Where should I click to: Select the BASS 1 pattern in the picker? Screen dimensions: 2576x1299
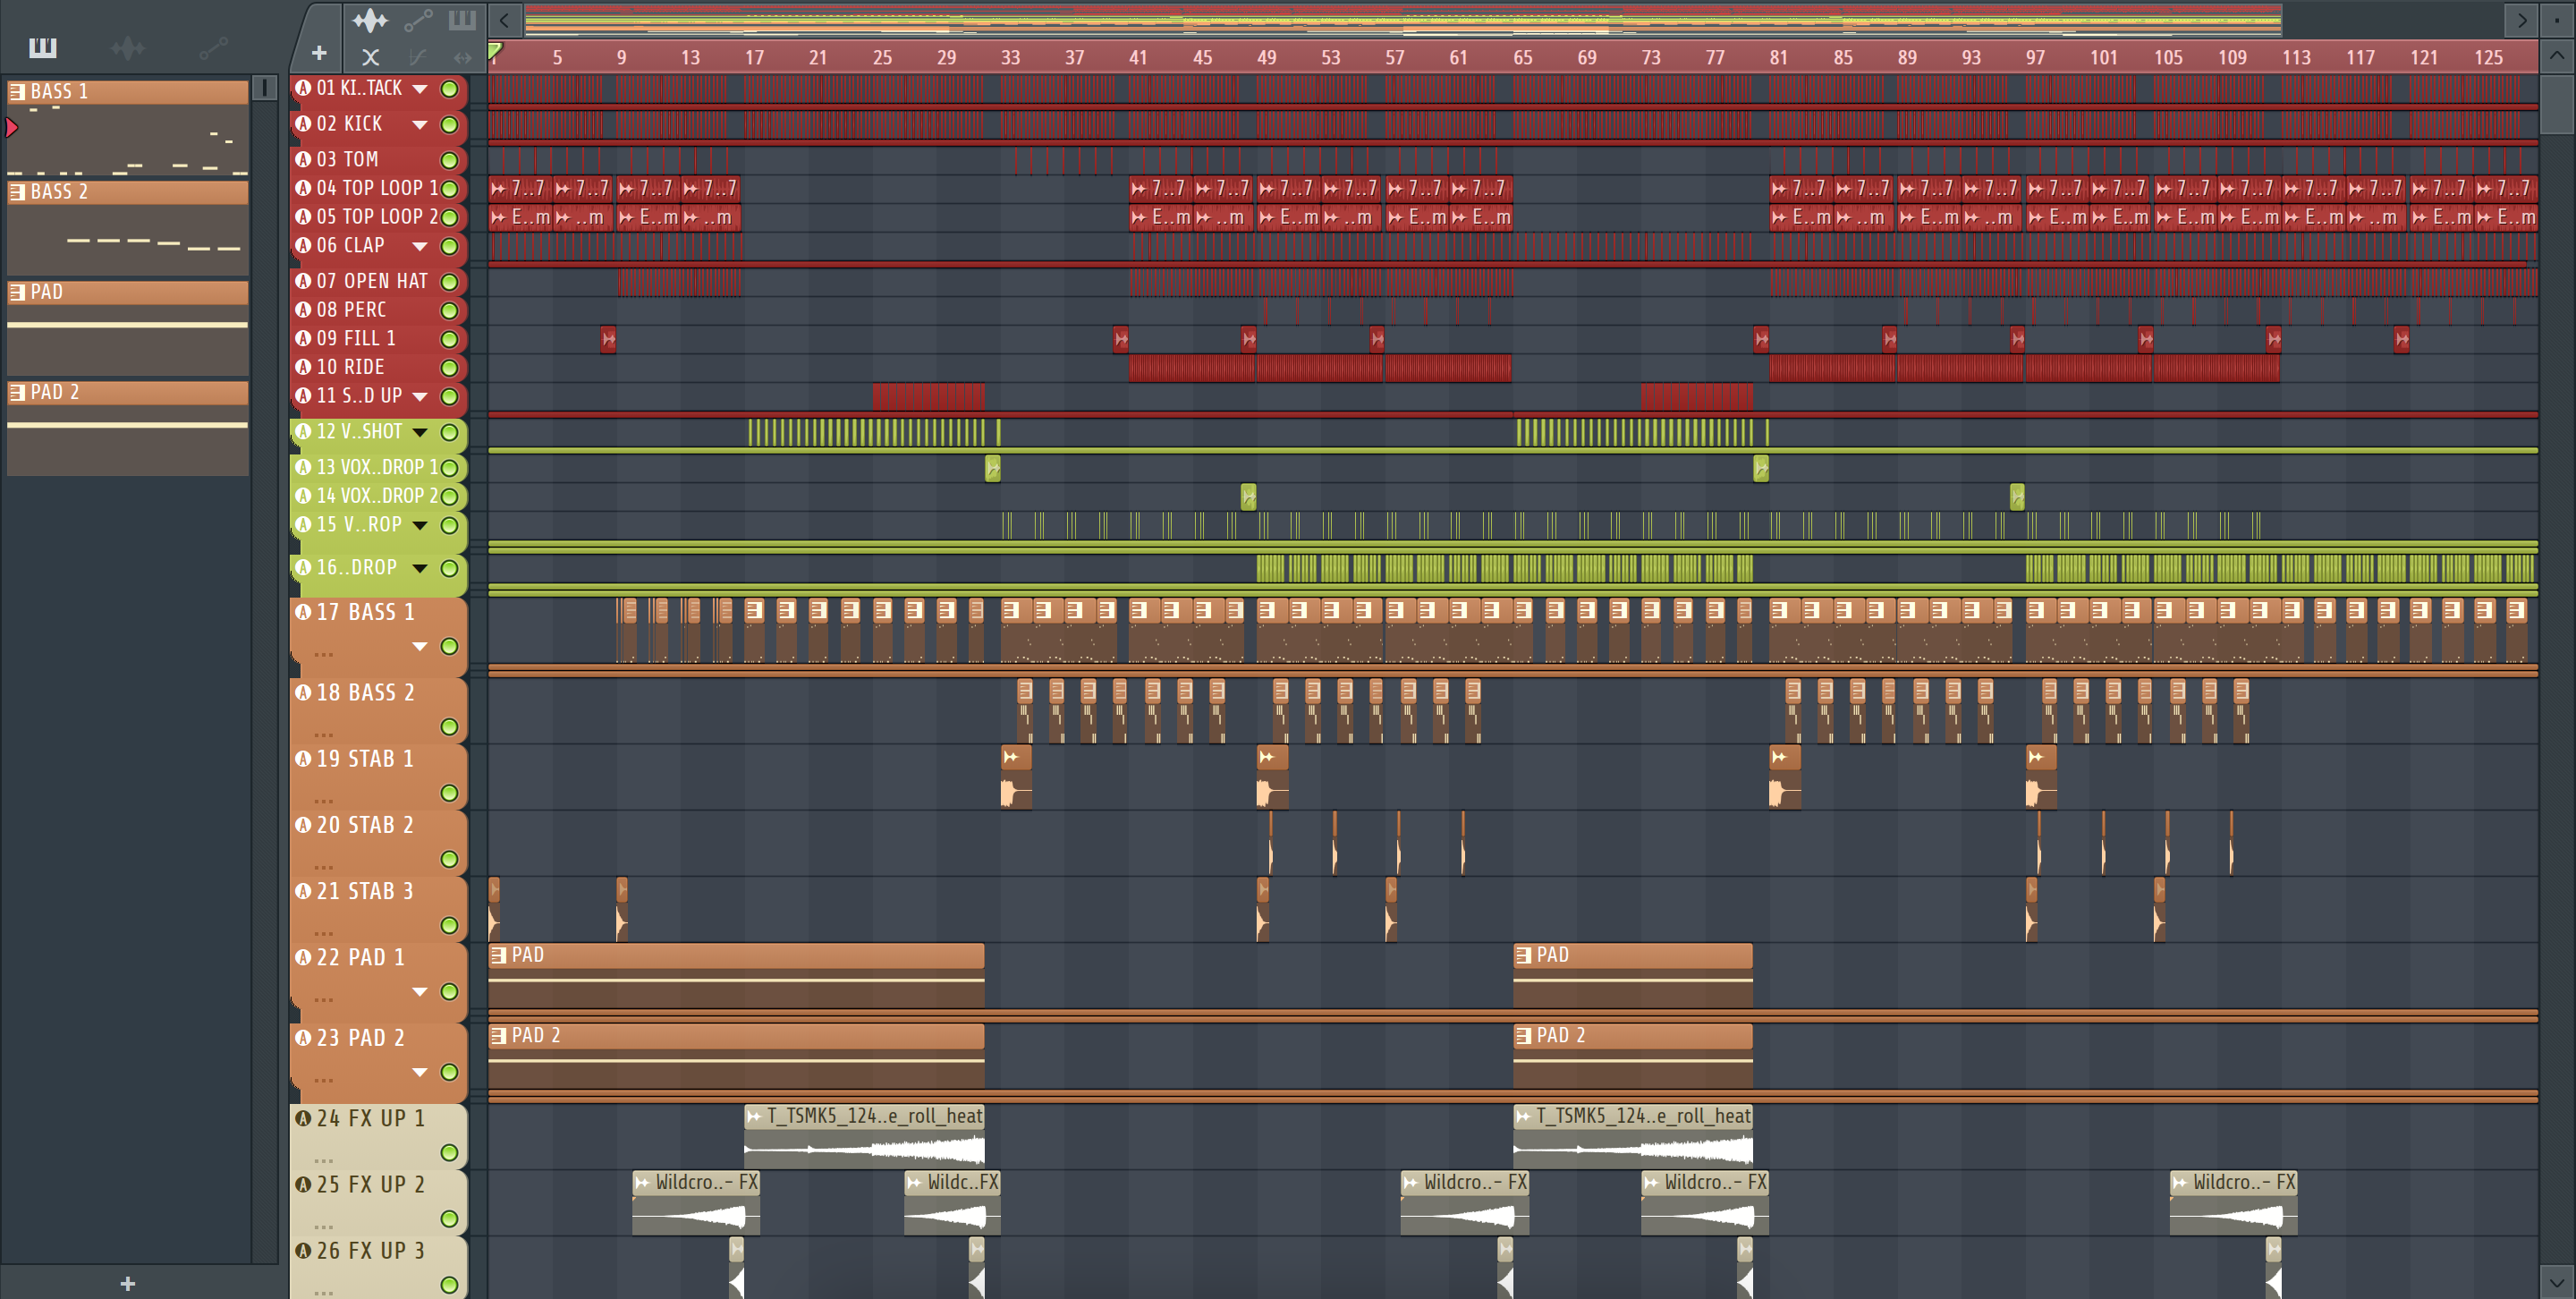pos(127,127)
